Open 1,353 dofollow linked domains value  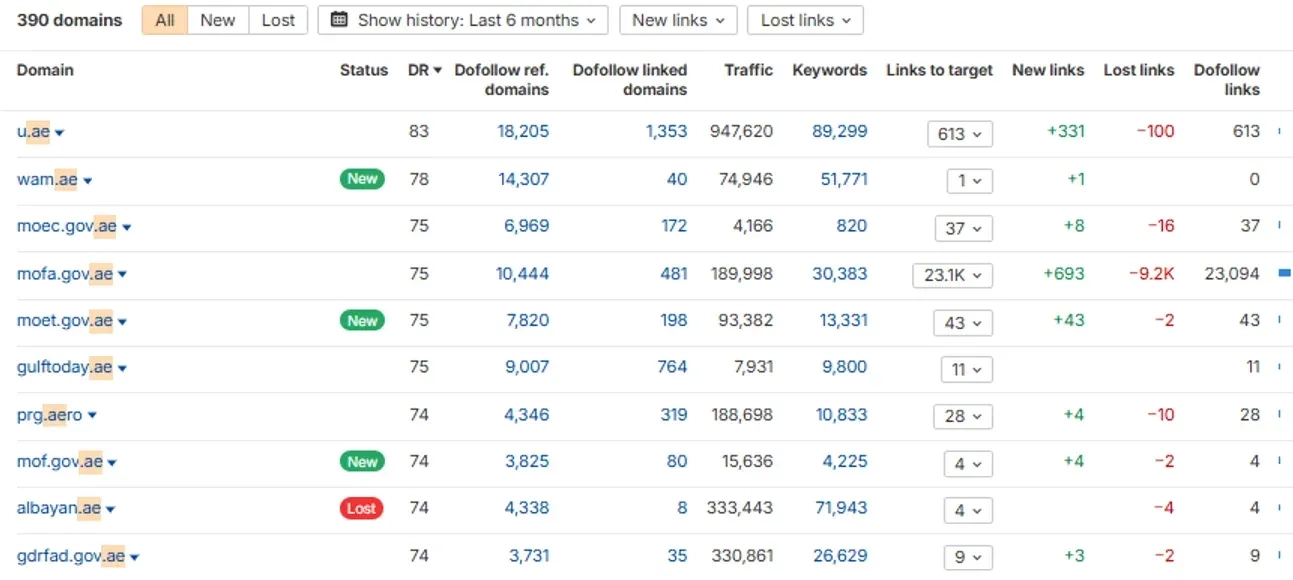click(667, 132)
